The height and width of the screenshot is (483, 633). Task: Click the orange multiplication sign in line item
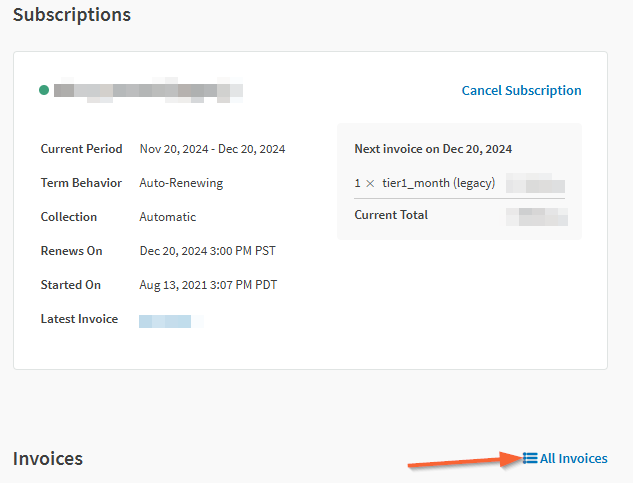(x=369, y=184)
